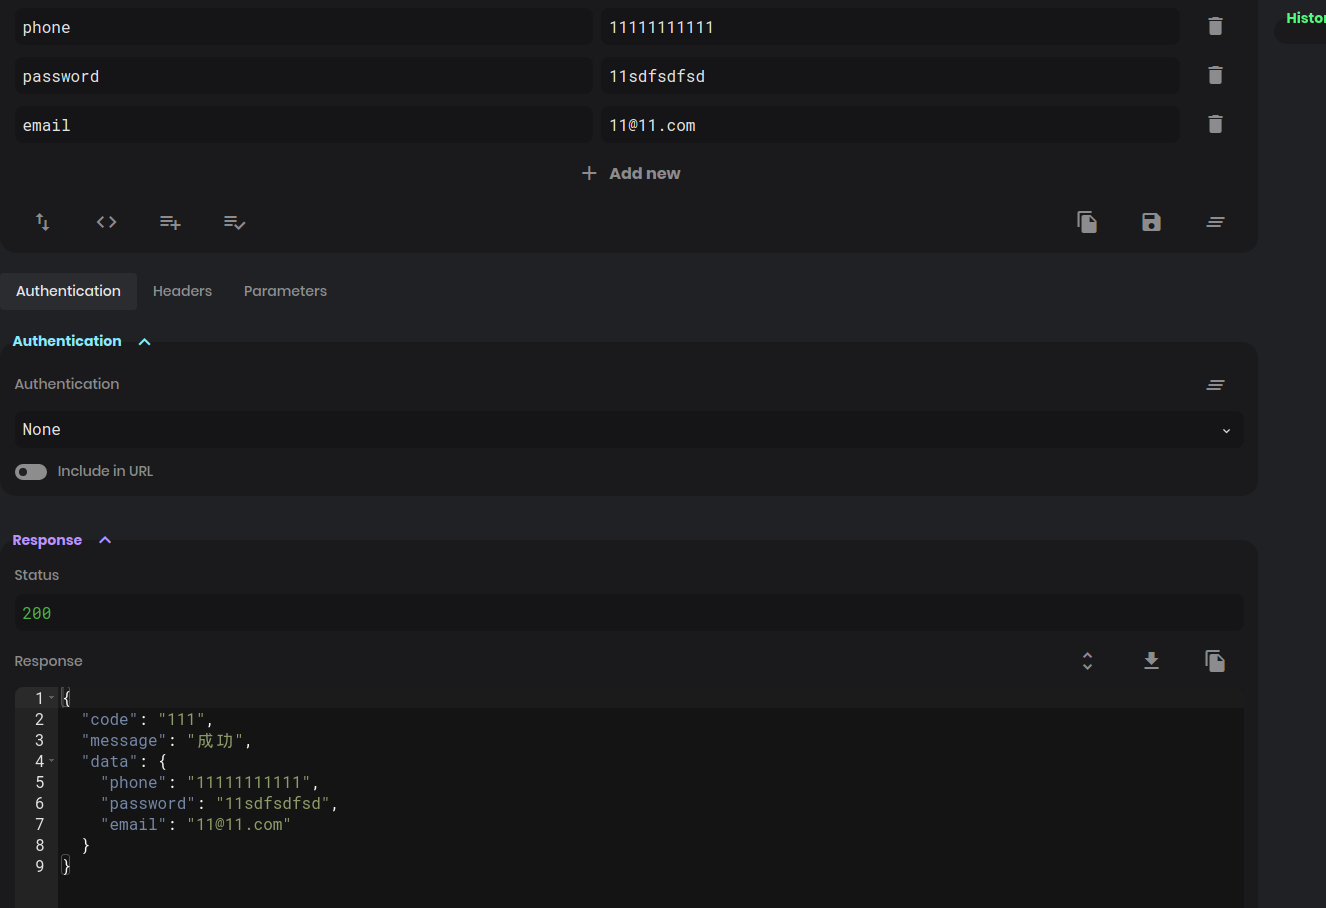This screenshot has height=908, width=1326.
Task: Click the "code": "111" response line
Action: pos(147,719)
